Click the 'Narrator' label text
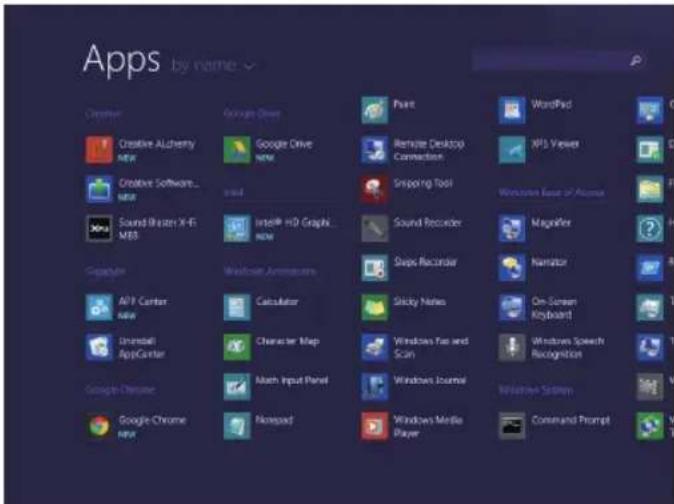This screenshot has height=504, width=674. tap(549, 262)
